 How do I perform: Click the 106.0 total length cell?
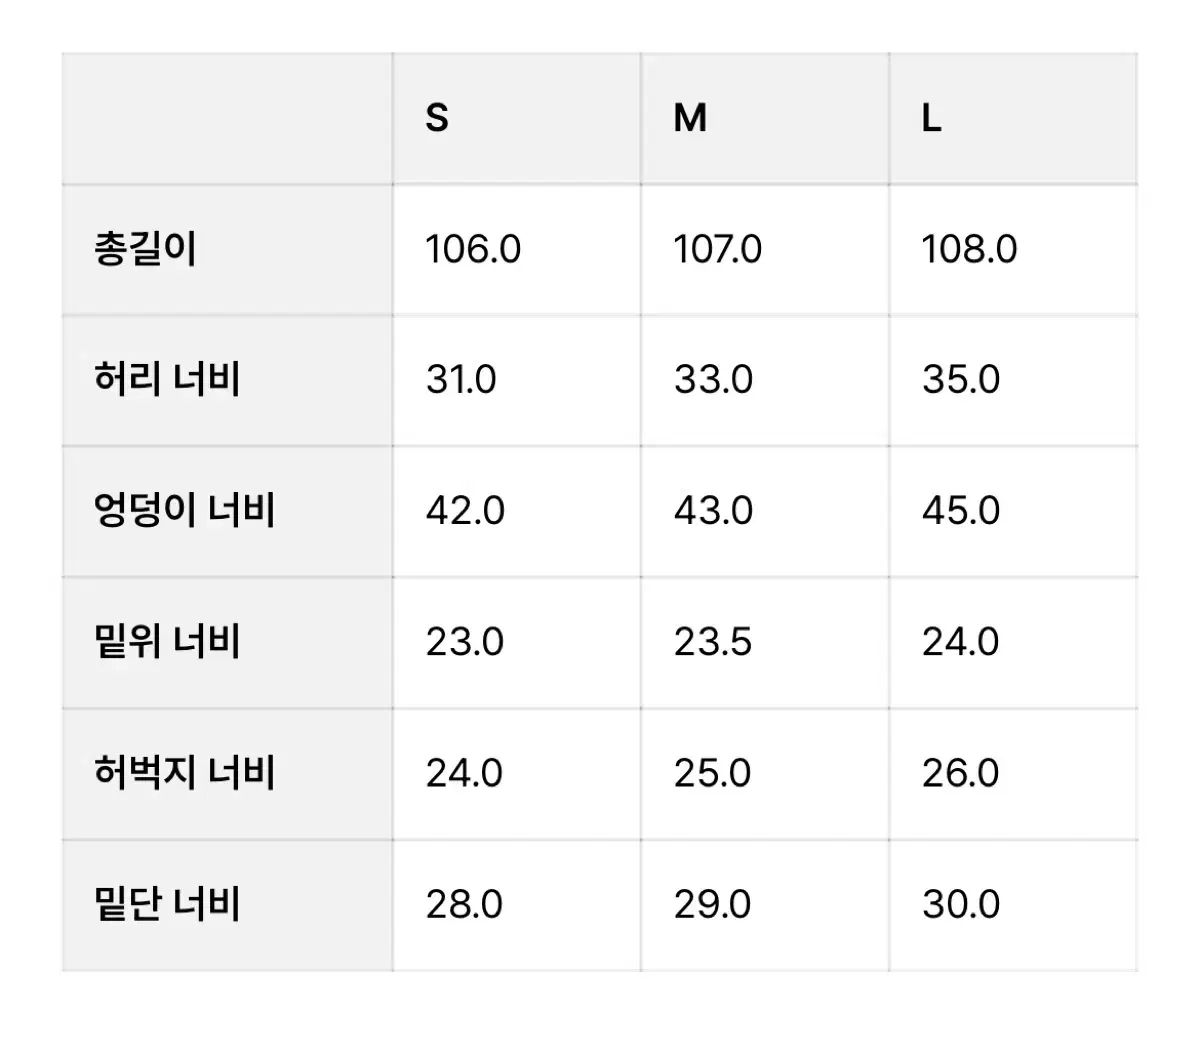(473, 249)
